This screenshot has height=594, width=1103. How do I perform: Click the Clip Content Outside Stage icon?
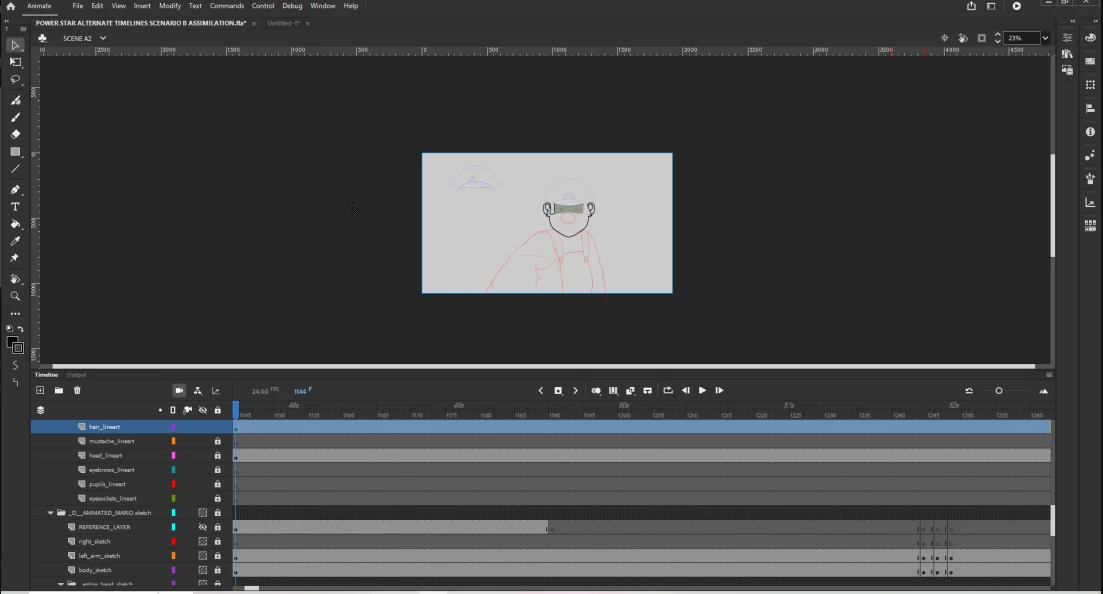982,38
